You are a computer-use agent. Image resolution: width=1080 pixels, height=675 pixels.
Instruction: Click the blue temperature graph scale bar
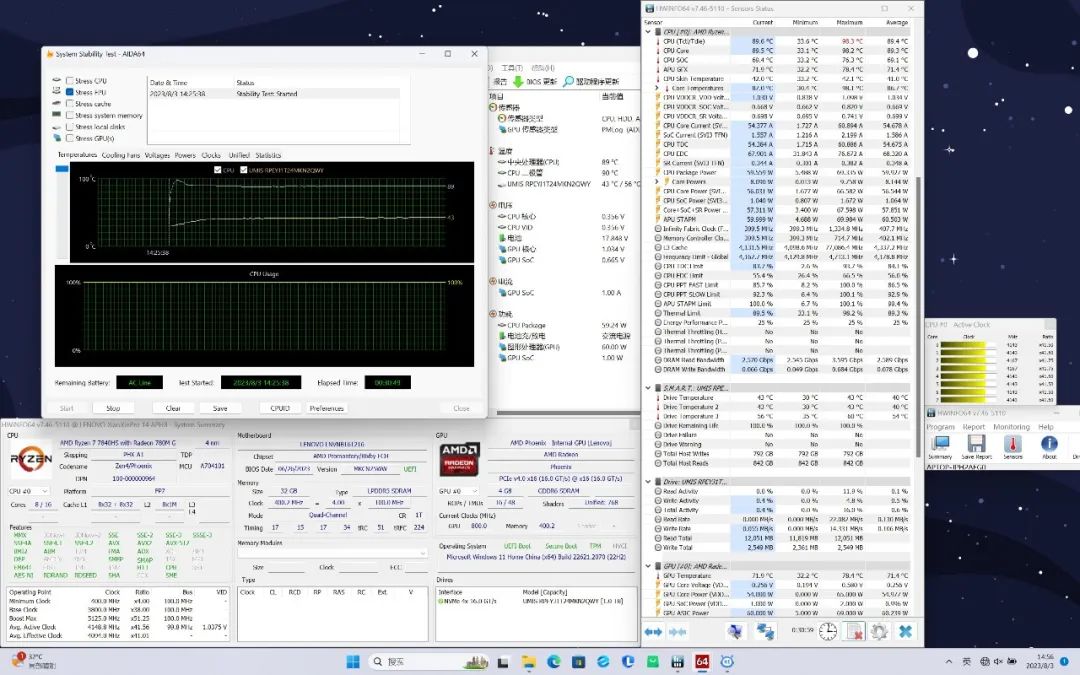tap(63, 170)
